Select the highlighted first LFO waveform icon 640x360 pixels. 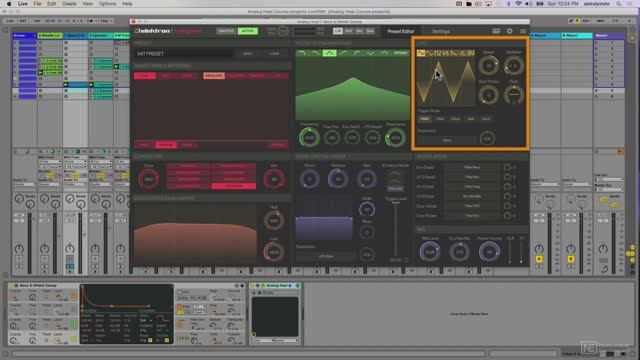pyautogui.click(x=421, y=53)
